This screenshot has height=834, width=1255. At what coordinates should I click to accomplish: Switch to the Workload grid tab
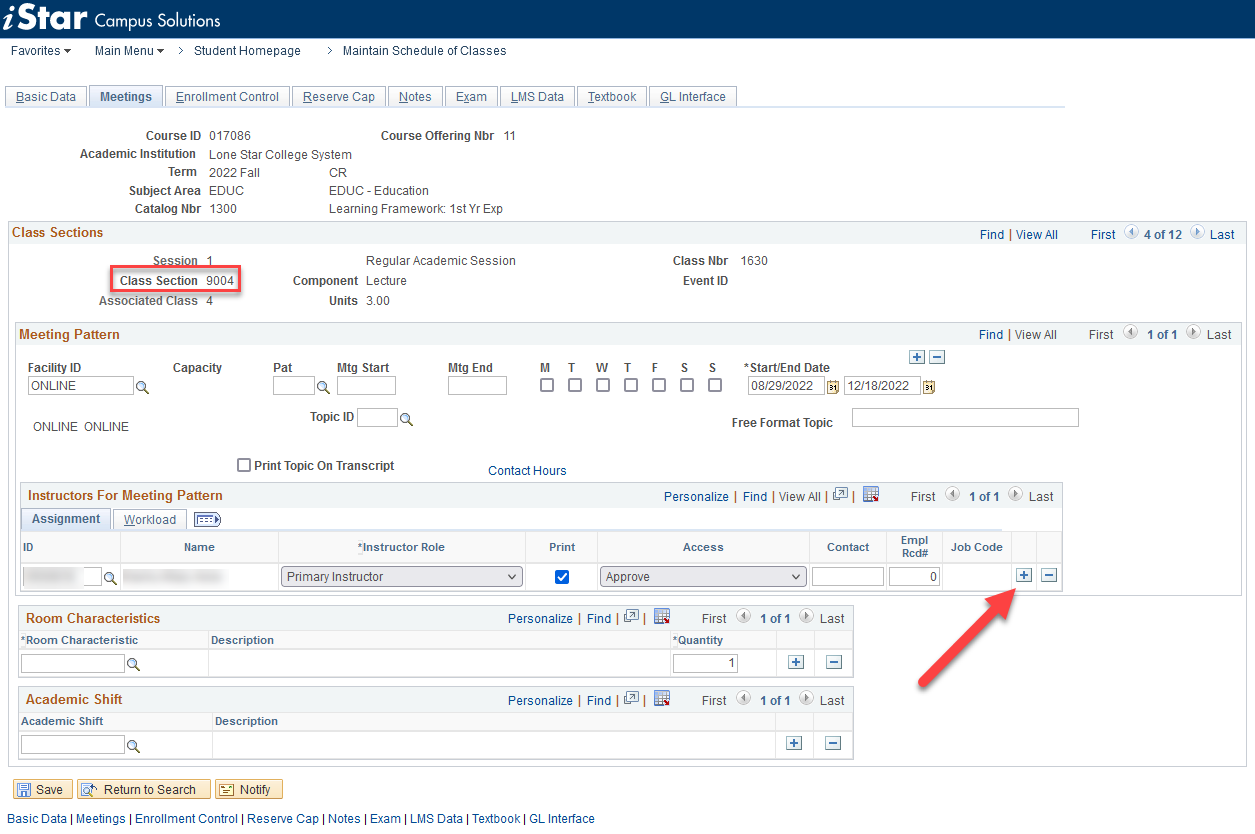click(x=150, y=520)
